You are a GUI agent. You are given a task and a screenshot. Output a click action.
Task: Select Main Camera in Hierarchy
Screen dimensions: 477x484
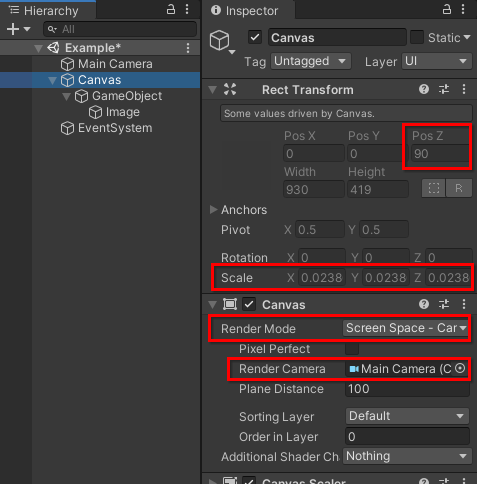click(x=115, y=64)
